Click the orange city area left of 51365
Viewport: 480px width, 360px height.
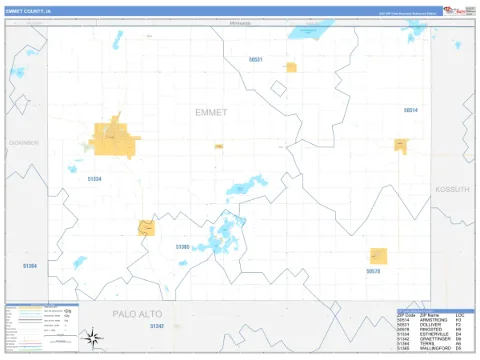147,228
